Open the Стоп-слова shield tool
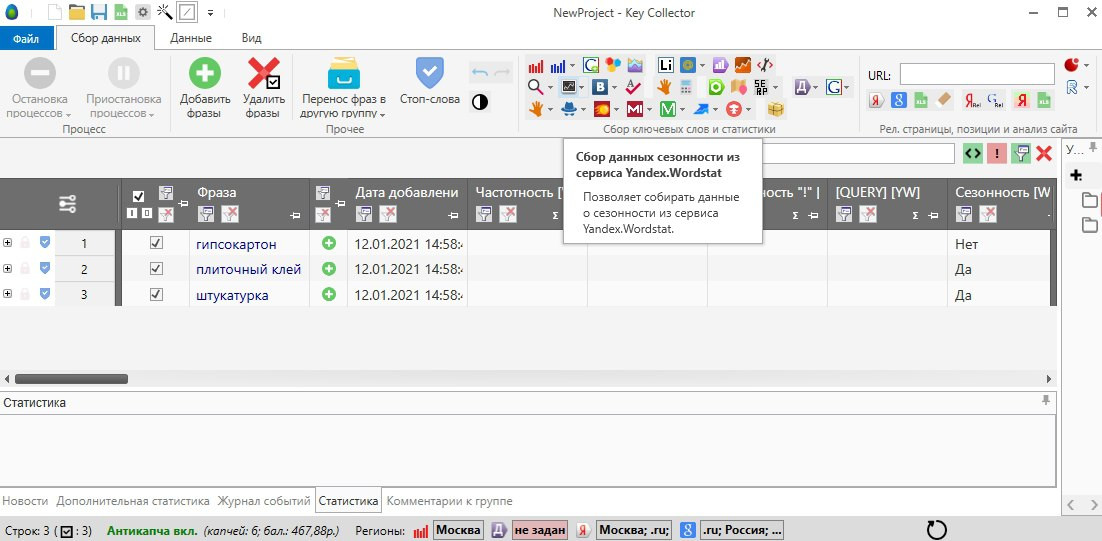 (x=429, y=74)
